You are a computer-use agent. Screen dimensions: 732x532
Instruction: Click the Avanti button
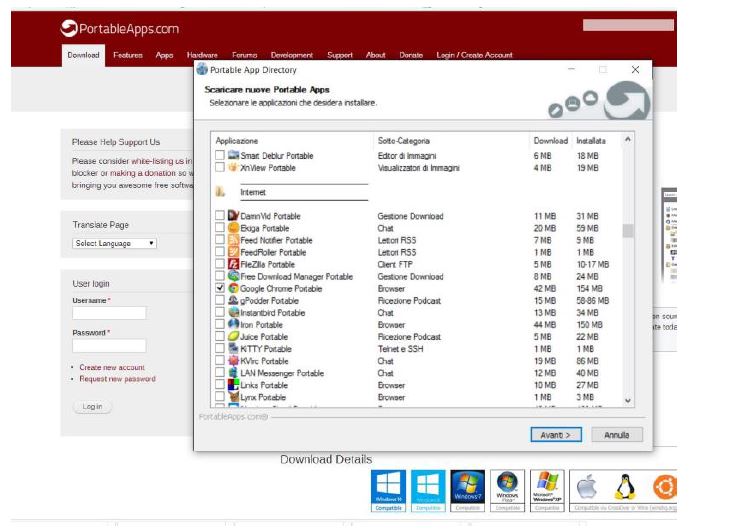tap(556, 434)
